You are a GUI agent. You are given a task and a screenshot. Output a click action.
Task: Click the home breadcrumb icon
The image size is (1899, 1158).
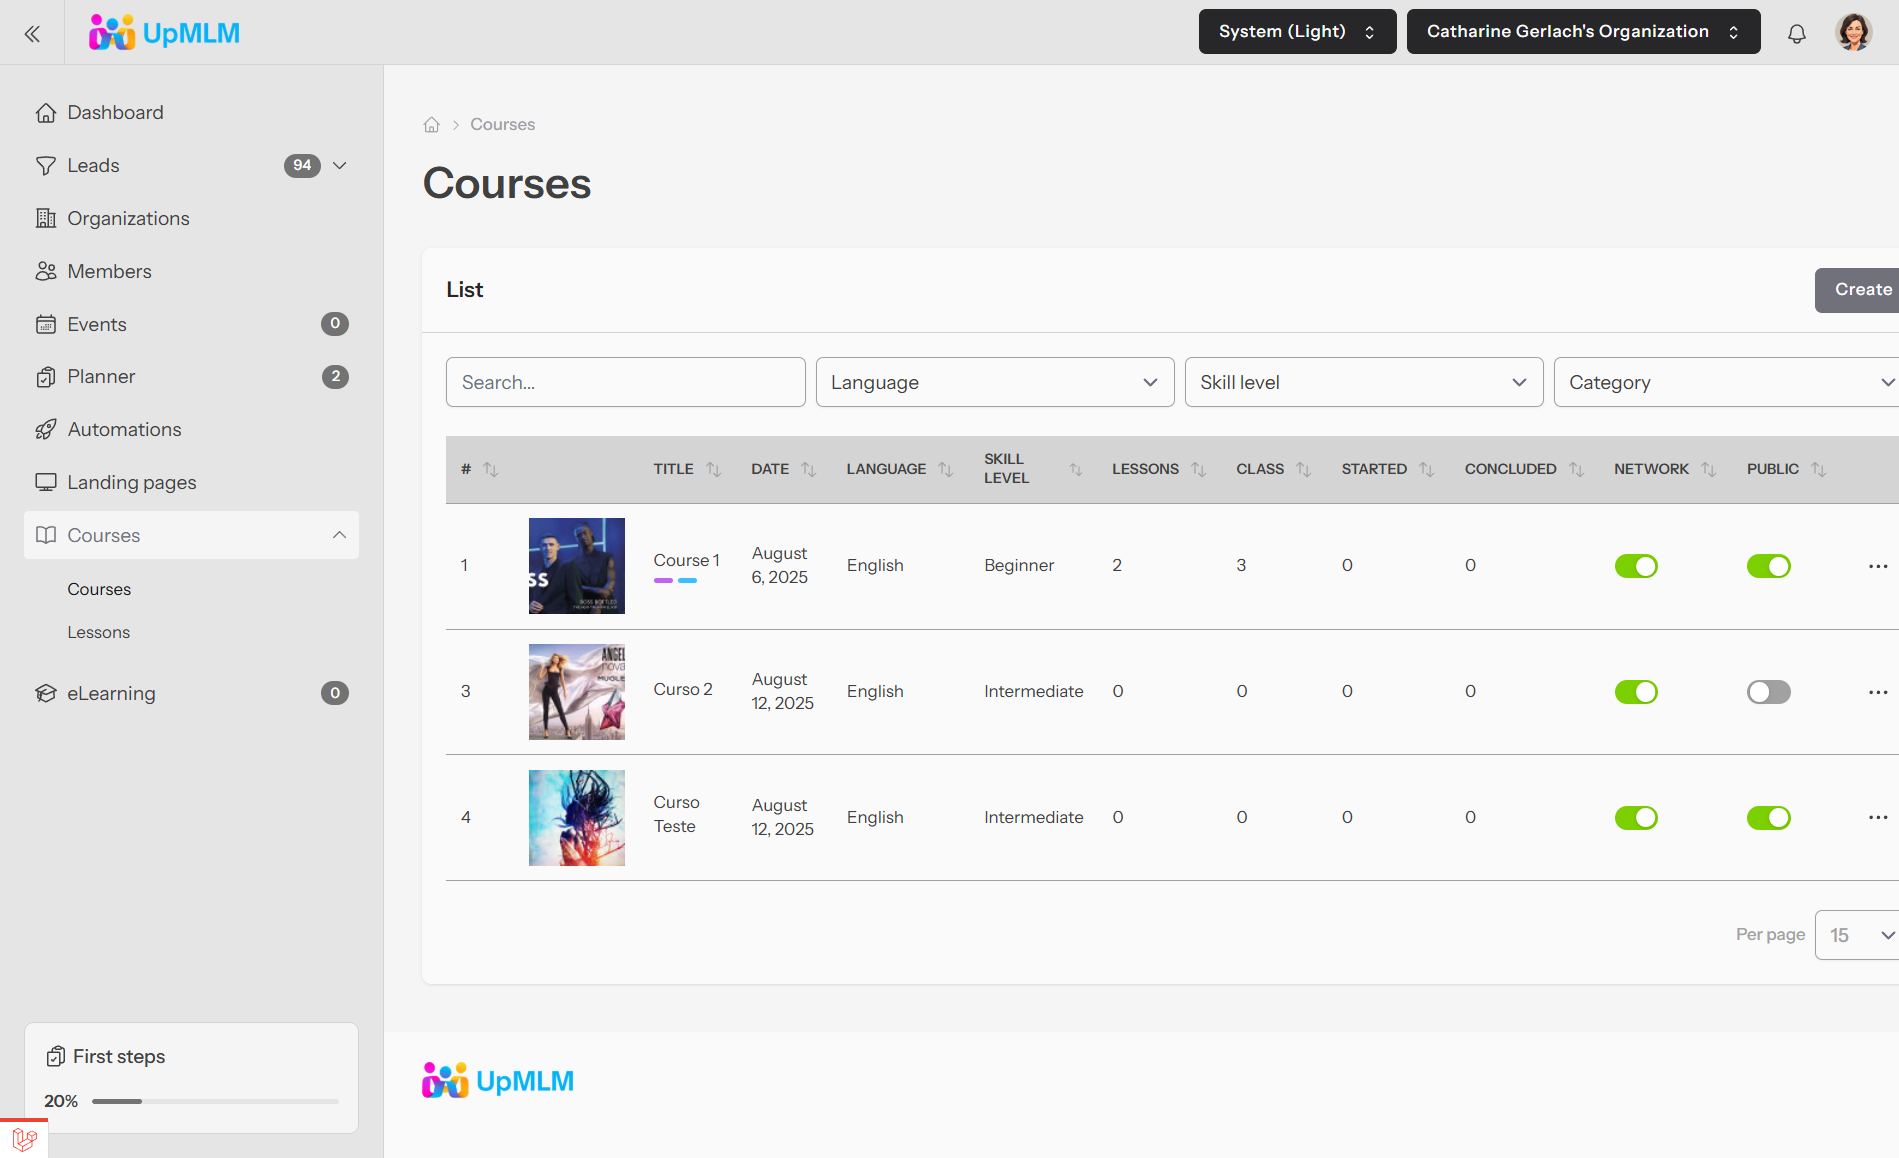431,125
